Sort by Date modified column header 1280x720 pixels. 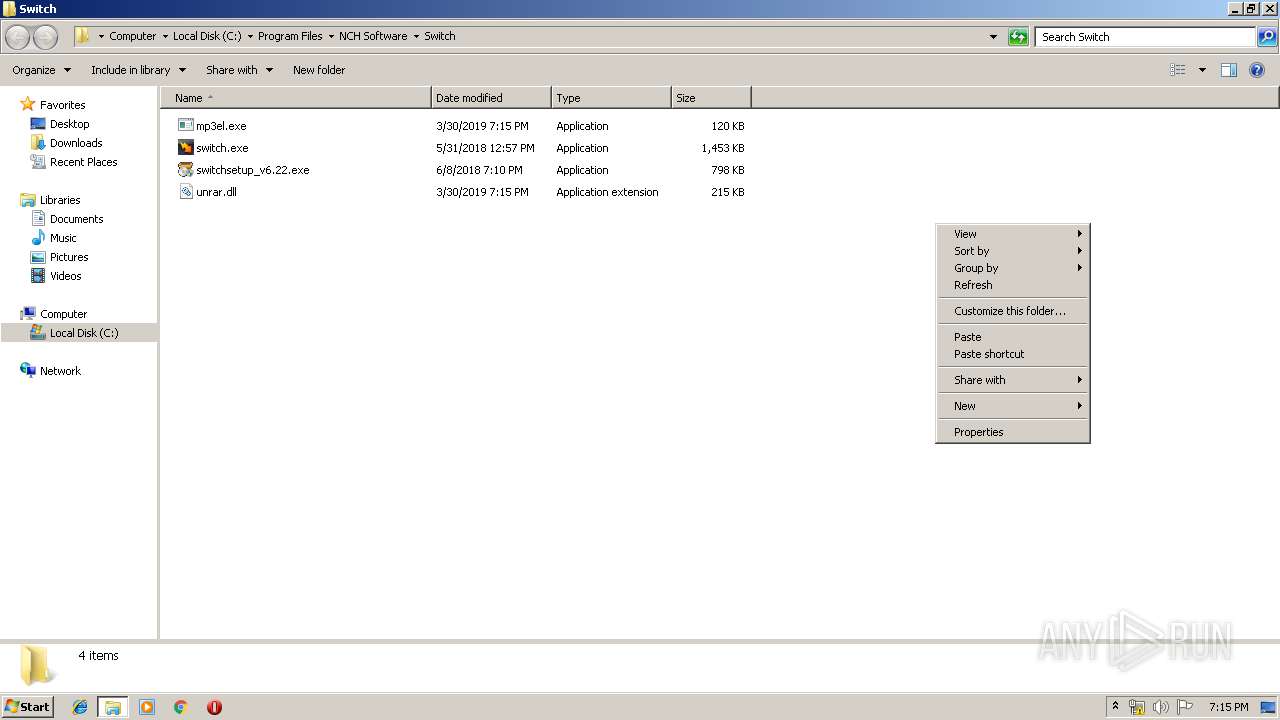[x=491, y=98]
